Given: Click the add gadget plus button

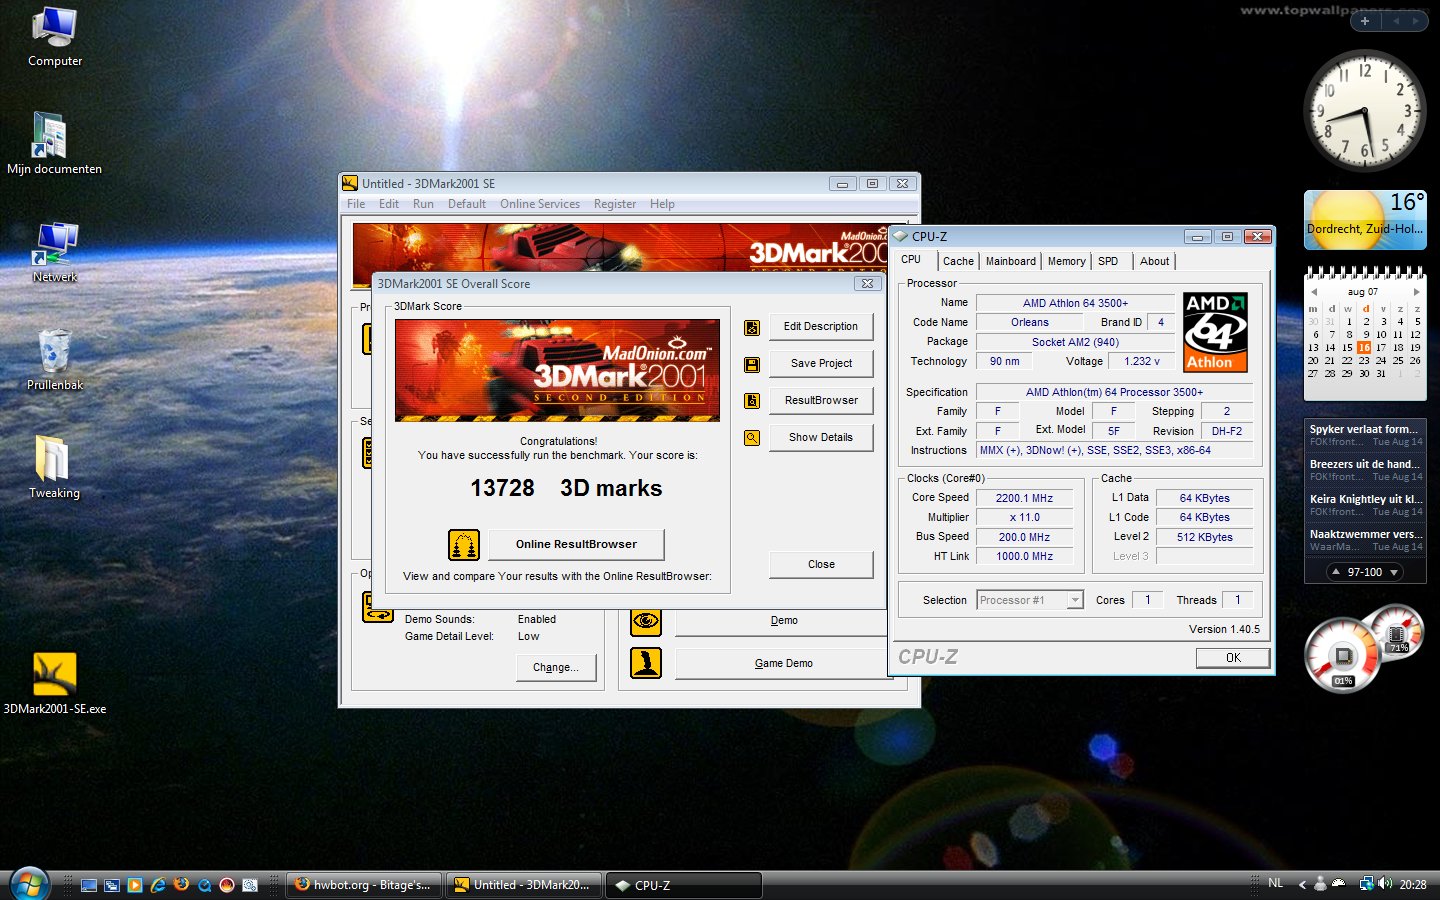Looking at the screenshot, I should tap(1364, 20).
